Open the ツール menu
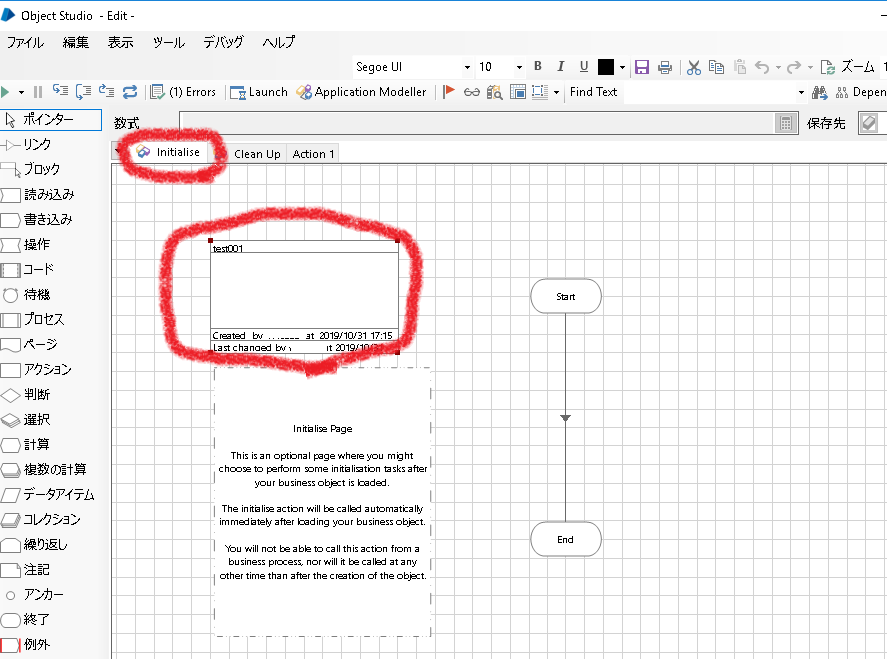Screen dimensions: 887x659 click(169, 42)
